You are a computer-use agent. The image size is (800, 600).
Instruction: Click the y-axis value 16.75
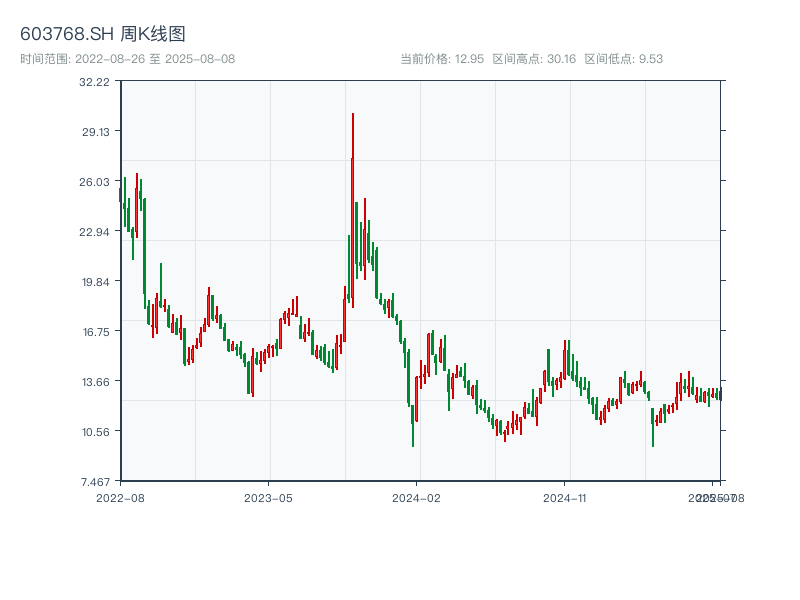(x=96, y=332)
